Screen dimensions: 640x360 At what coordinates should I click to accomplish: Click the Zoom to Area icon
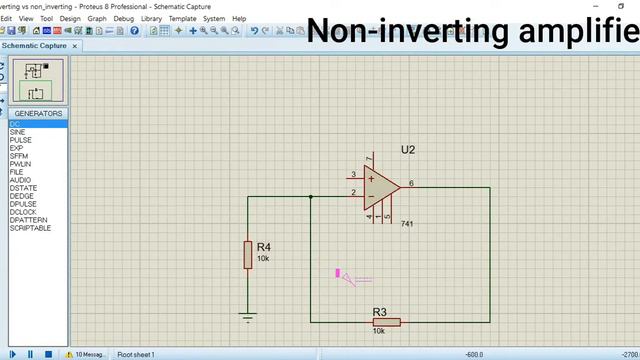[x=235, y=31]
